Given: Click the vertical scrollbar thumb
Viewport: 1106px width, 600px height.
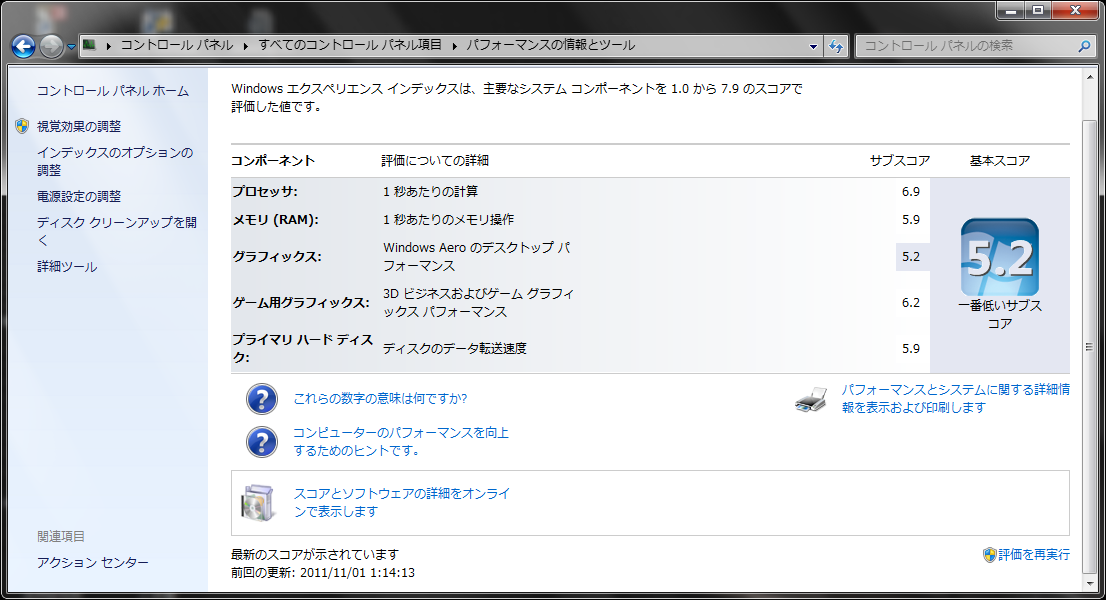Looking at the screenshot, I should click(x=1090, y=345).
